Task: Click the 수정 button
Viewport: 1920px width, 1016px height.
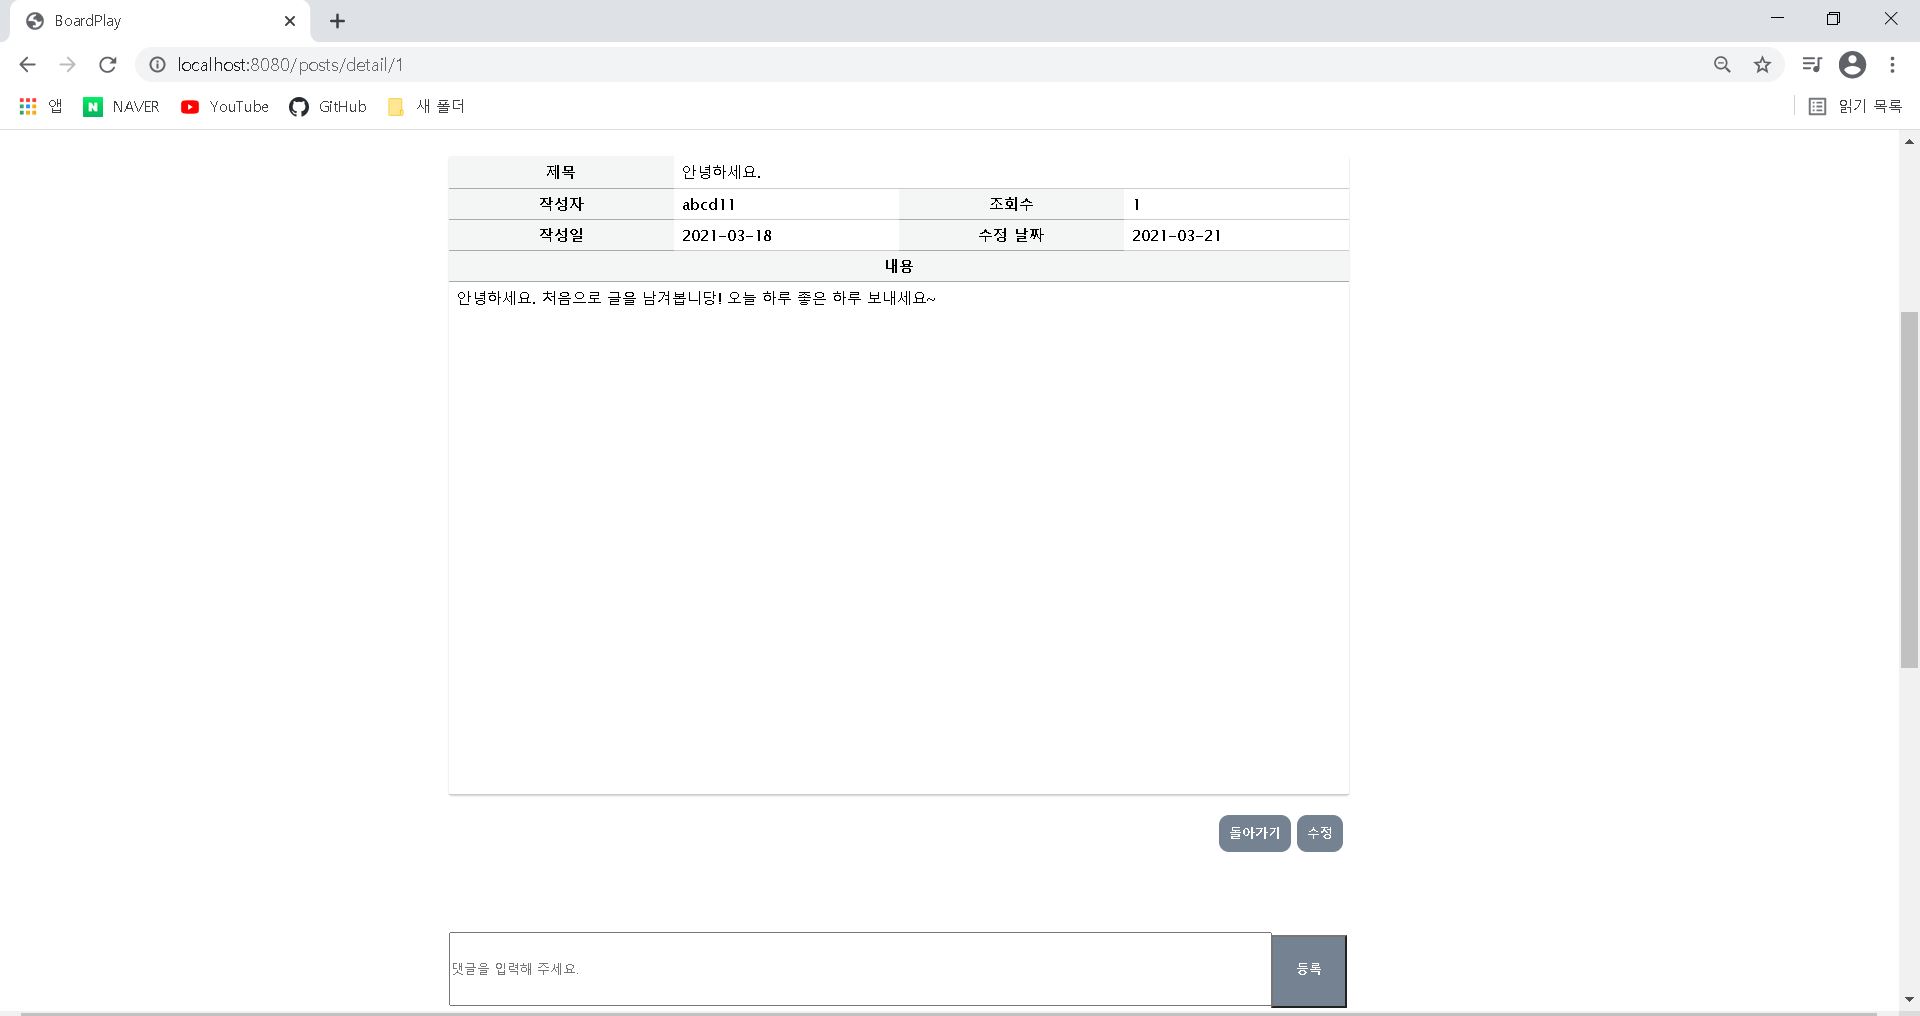Action: pyautogui.click(x=1320, y=833)
